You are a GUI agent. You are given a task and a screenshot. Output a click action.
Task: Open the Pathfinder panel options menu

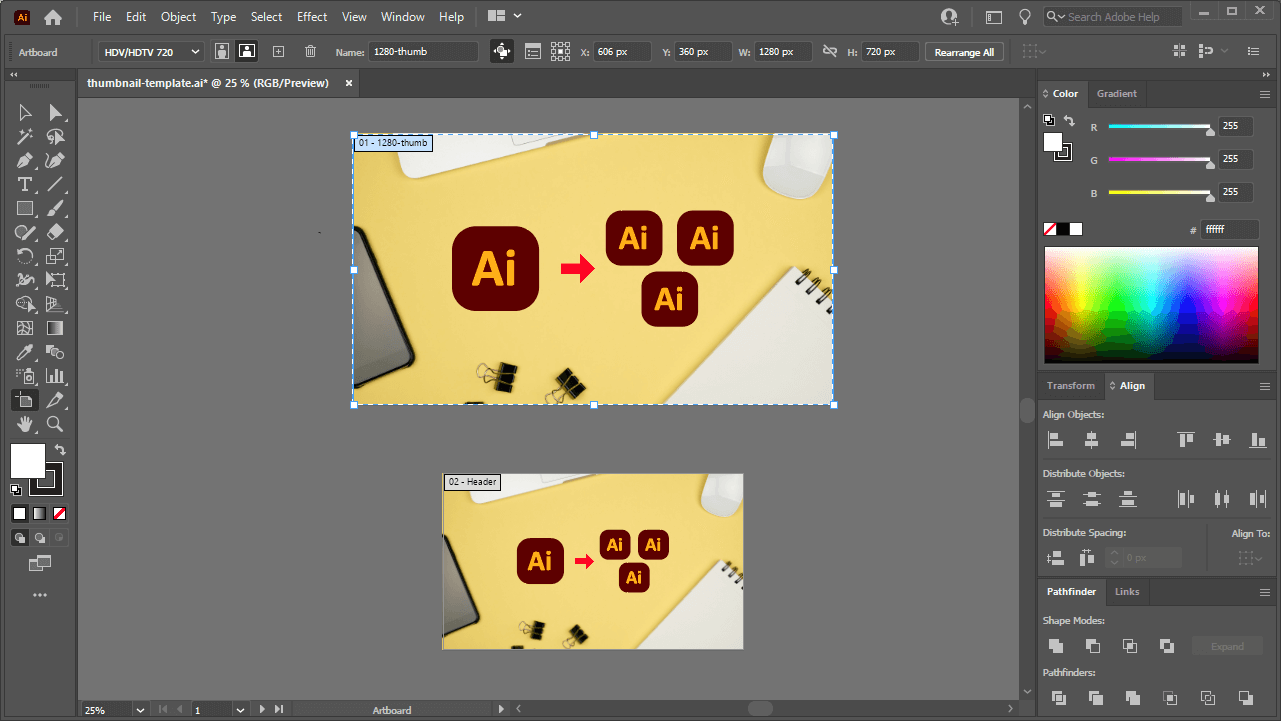click(1265, 592)
